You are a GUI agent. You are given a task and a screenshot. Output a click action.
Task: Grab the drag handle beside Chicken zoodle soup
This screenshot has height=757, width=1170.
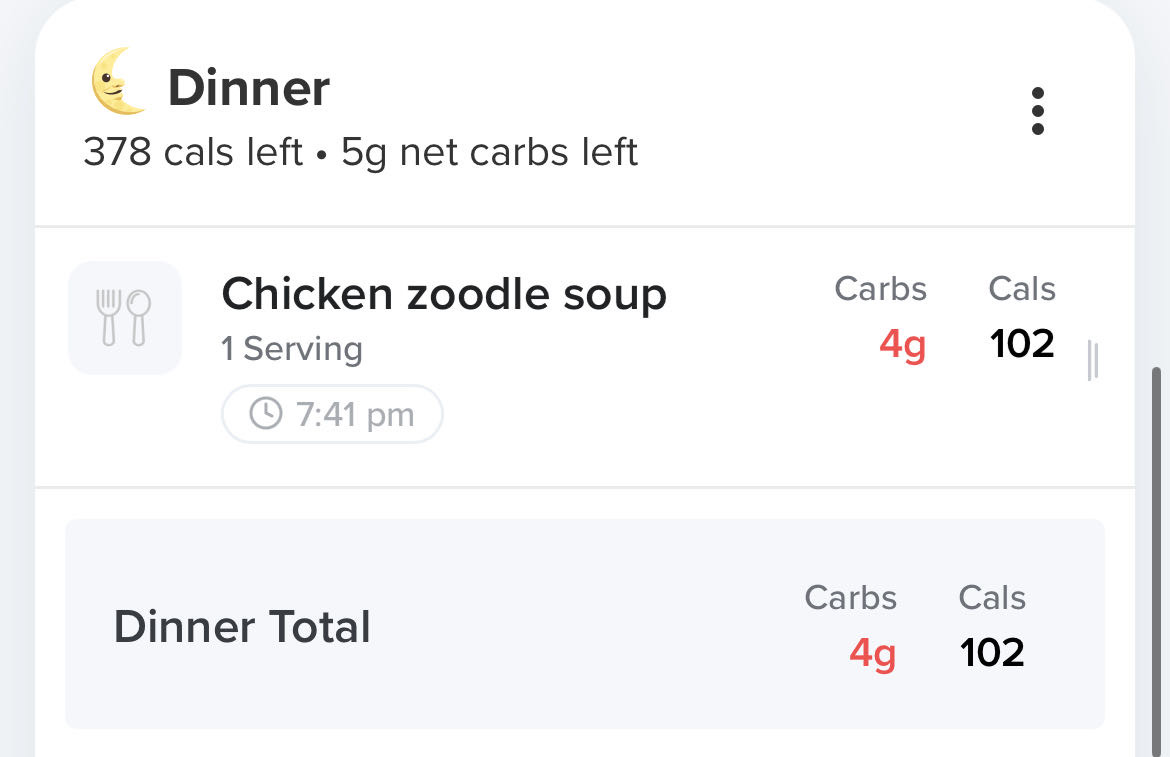[x=1092, y=360]
